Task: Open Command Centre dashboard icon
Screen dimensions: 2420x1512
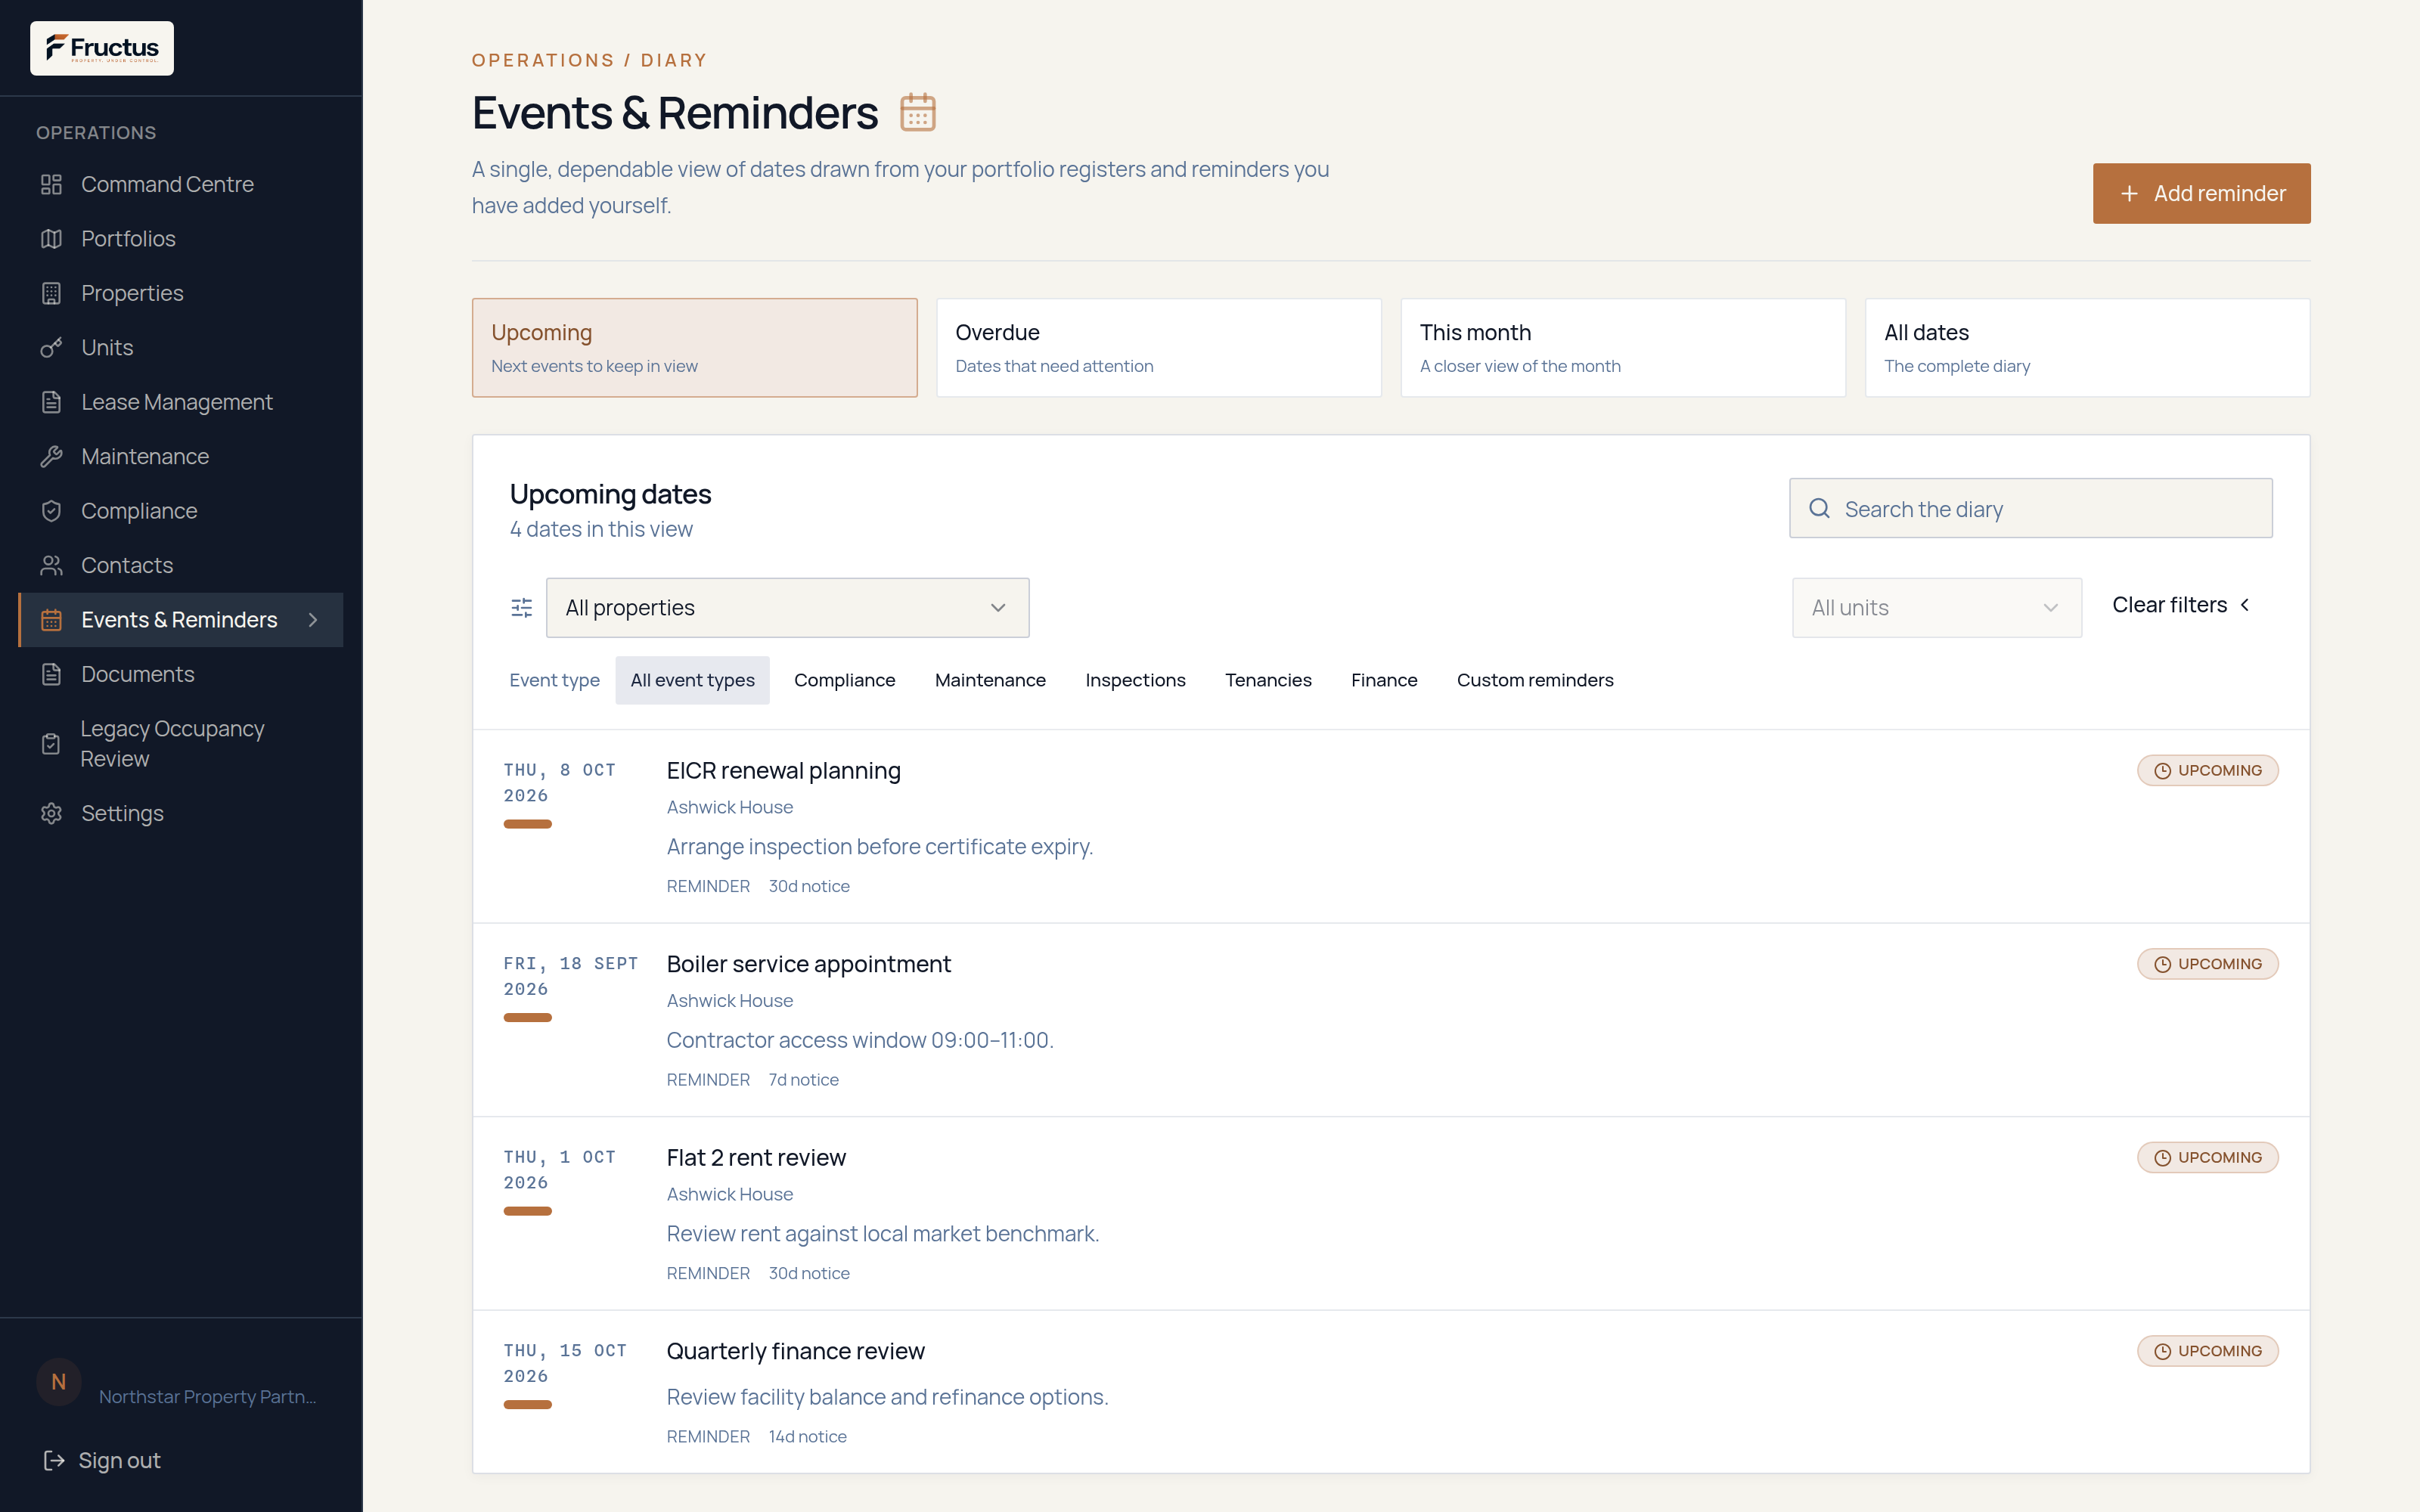Action: pos(51,184)
